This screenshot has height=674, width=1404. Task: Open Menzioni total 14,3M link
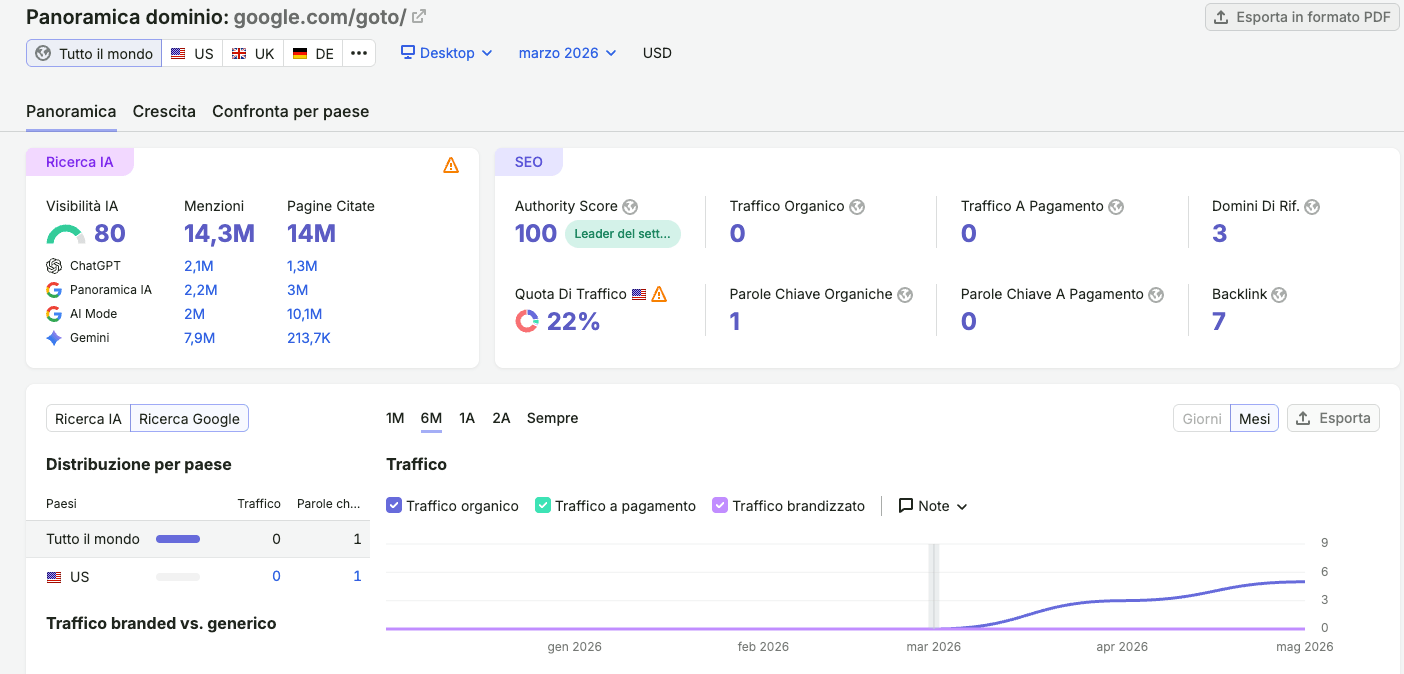click(219, 234)
